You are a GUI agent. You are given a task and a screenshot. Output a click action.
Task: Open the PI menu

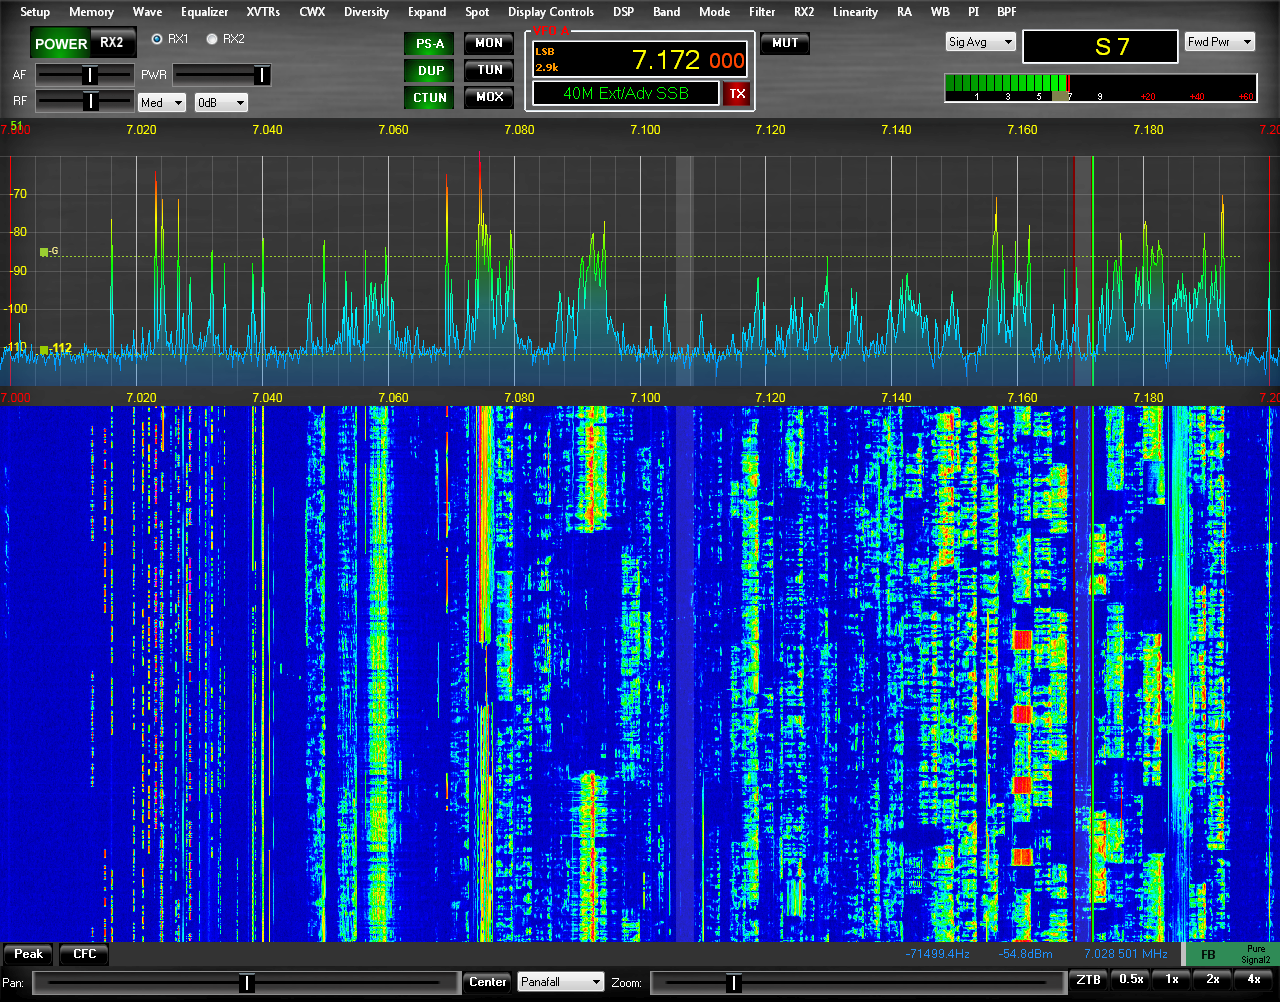tap(973, 12)
